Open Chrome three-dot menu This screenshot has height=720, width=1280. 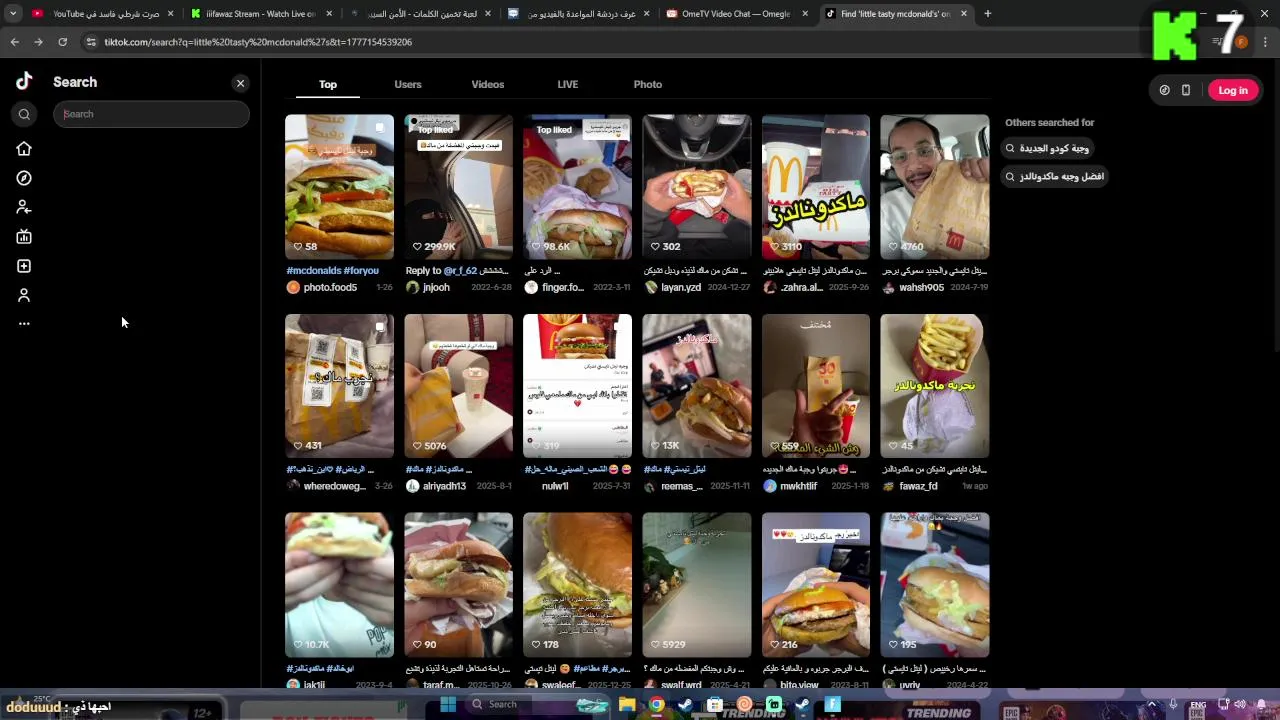point(1265,42)
